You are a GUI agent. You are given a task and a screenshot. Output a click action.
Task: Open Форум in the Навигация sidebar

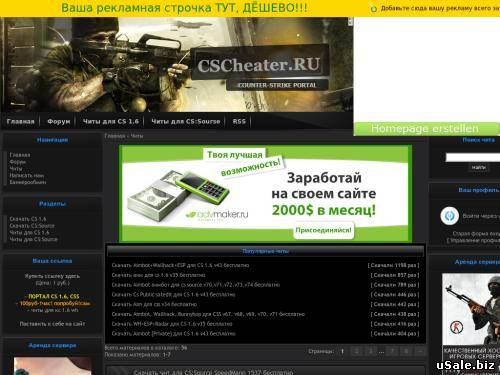tap(17, 162)
